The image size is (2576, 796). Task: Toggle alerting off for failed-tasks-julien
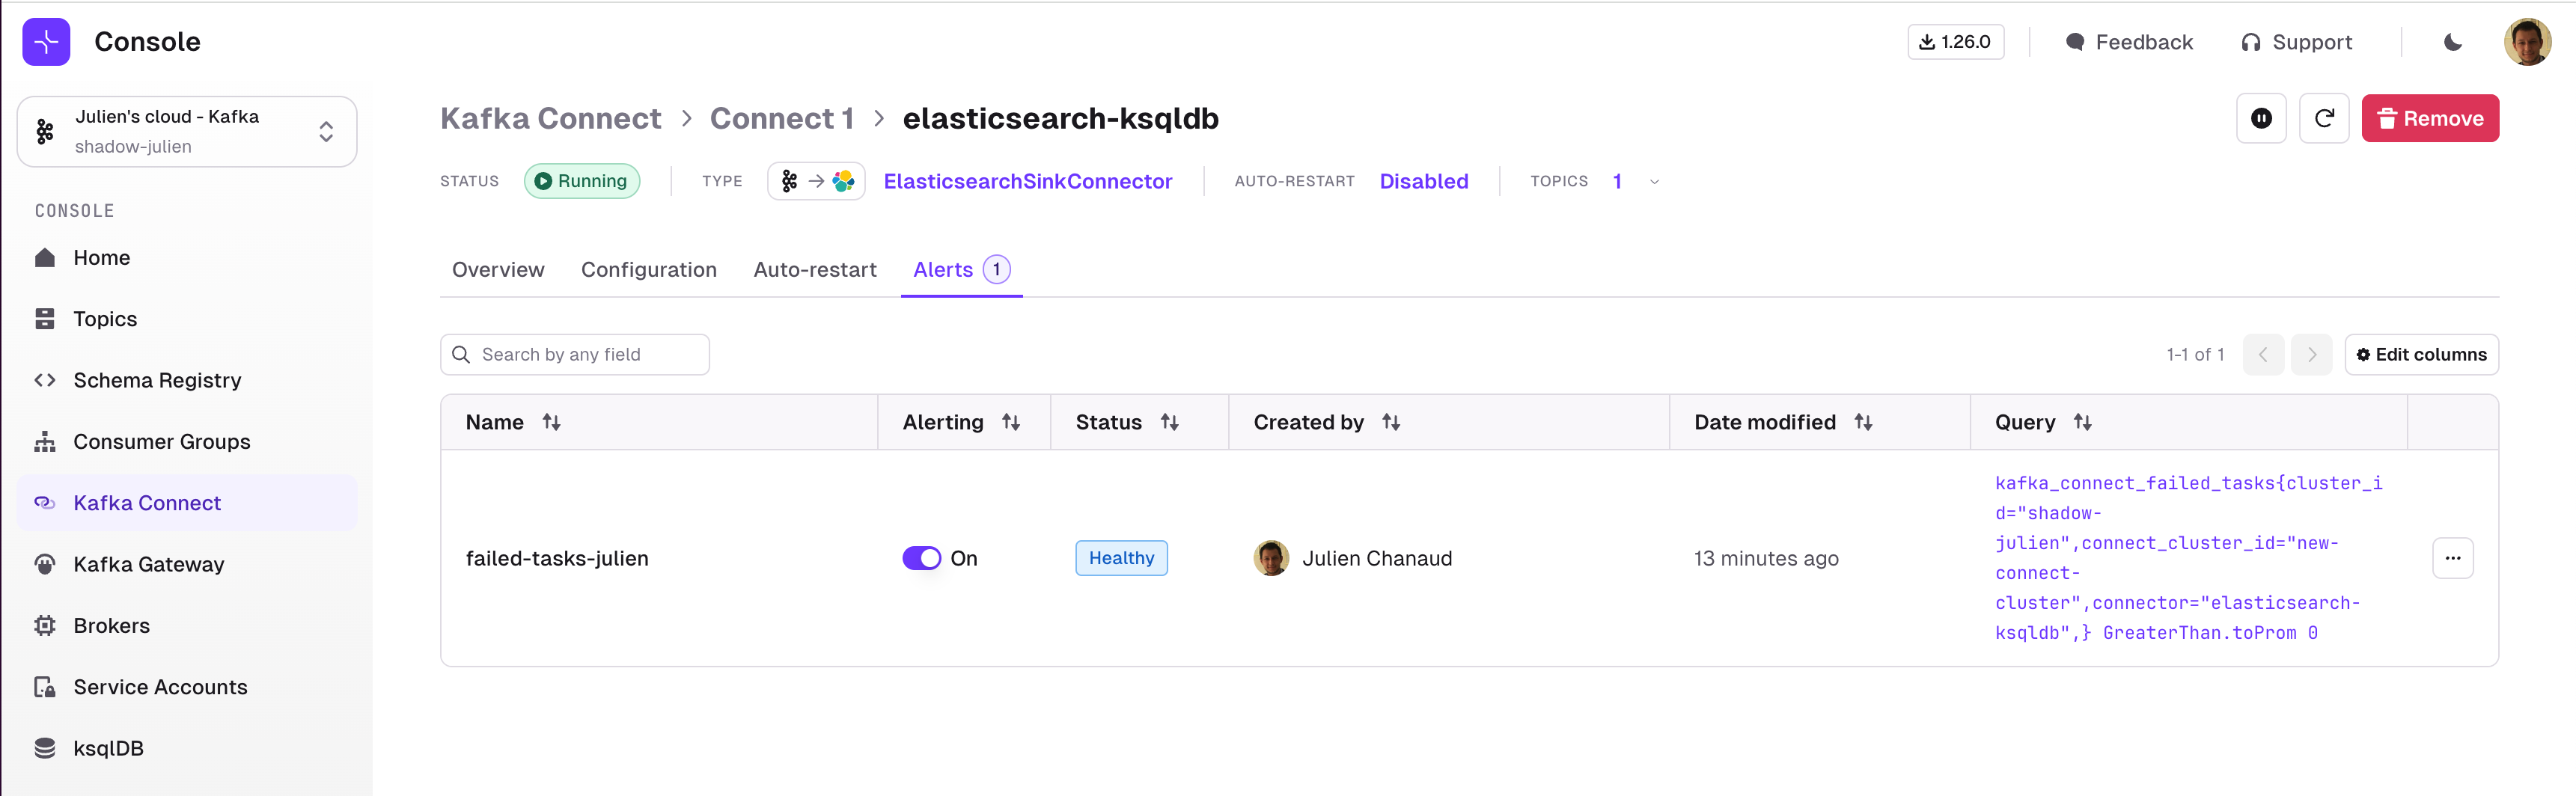pos(921,559)
